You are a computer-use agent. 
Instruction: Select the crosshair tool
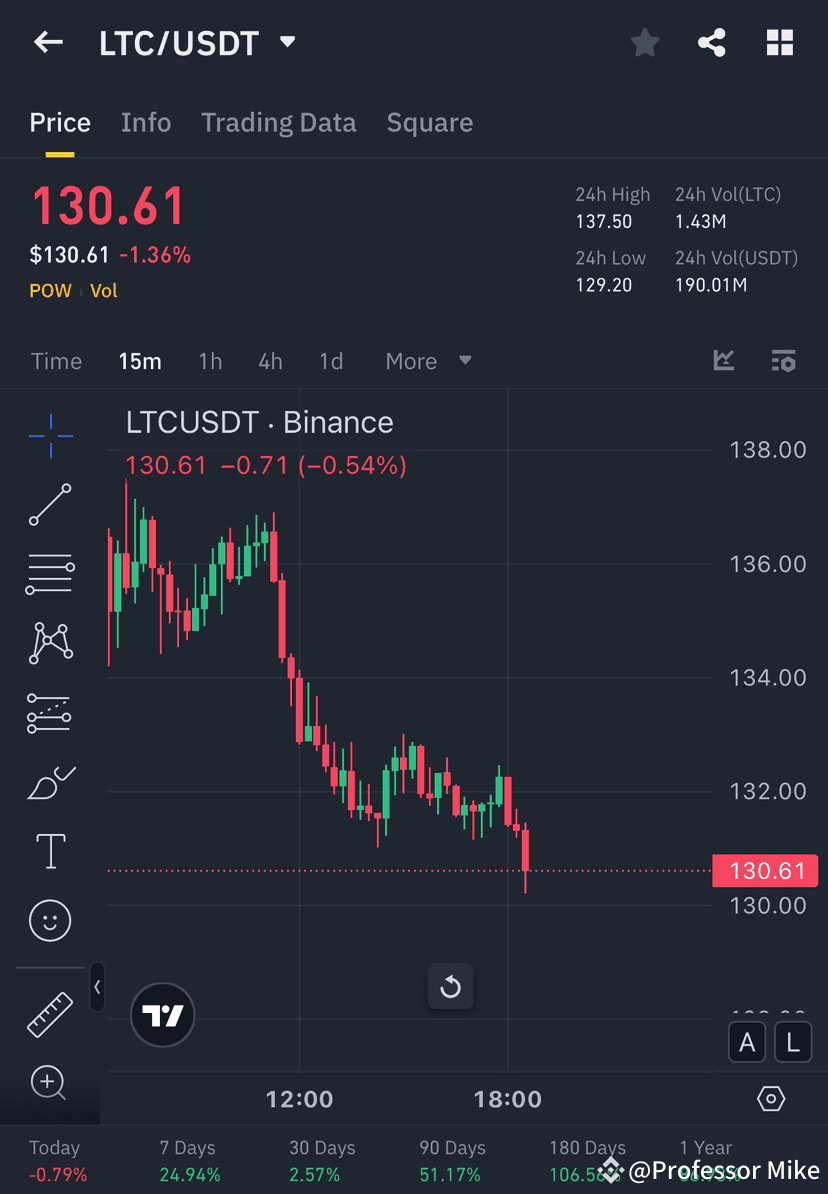click(50, 435)
